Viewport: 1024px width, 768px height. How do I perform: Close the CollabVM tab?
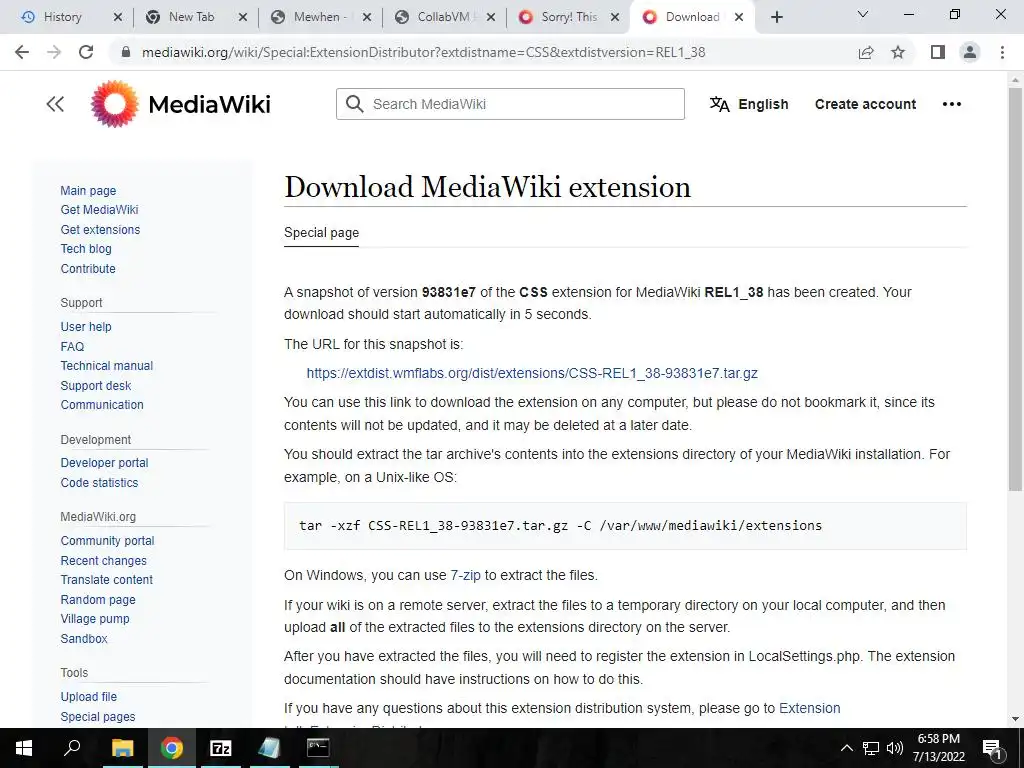pos(491,17)
